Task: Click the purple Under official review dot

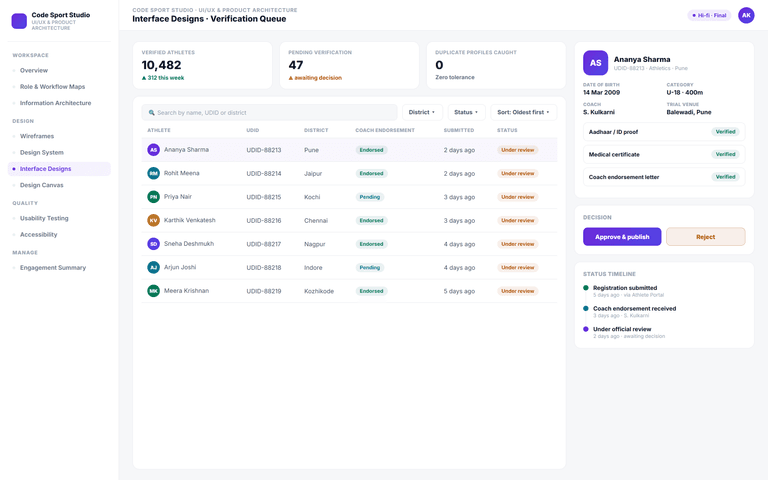Action: coord(586,329)
